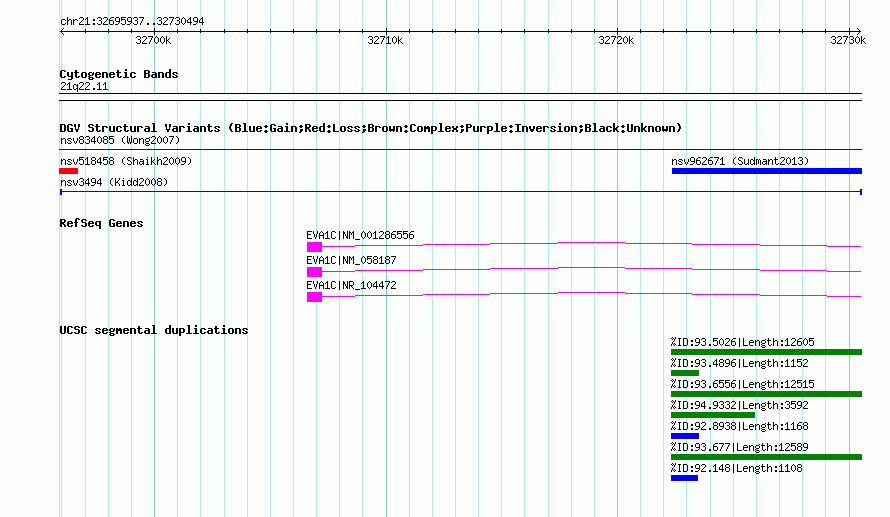Click the %ID:93.5026|Length:12605 duplication label
This screenshot has width=890, height=517.
click(742, 342)
